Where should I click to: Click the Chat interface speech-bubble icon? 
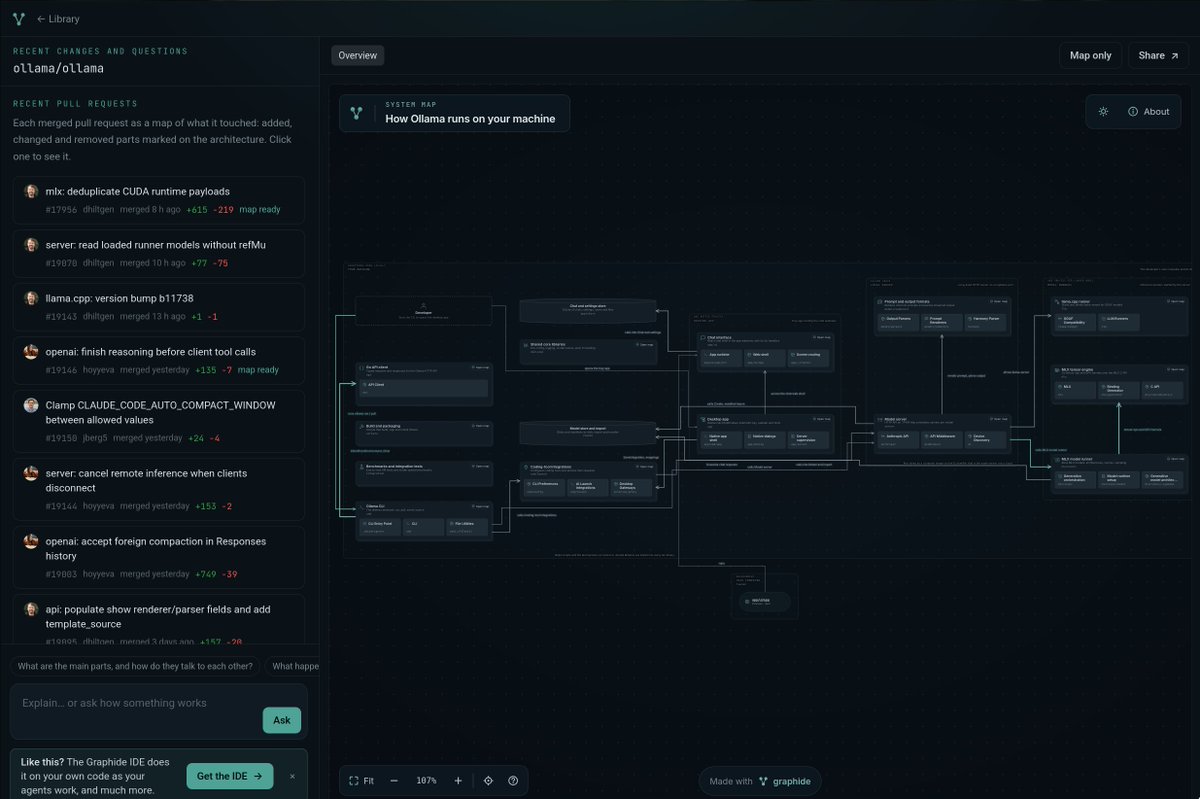pyautogui.click(x=702, y=337)
